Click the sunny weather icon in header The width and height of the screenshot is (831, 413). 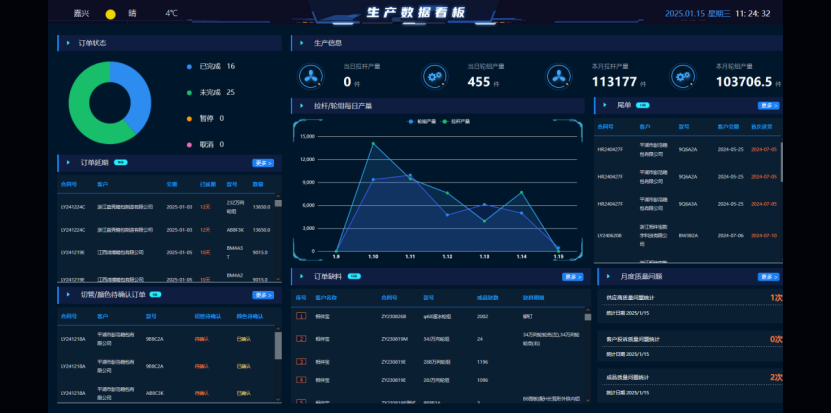[x=110, y=14]
